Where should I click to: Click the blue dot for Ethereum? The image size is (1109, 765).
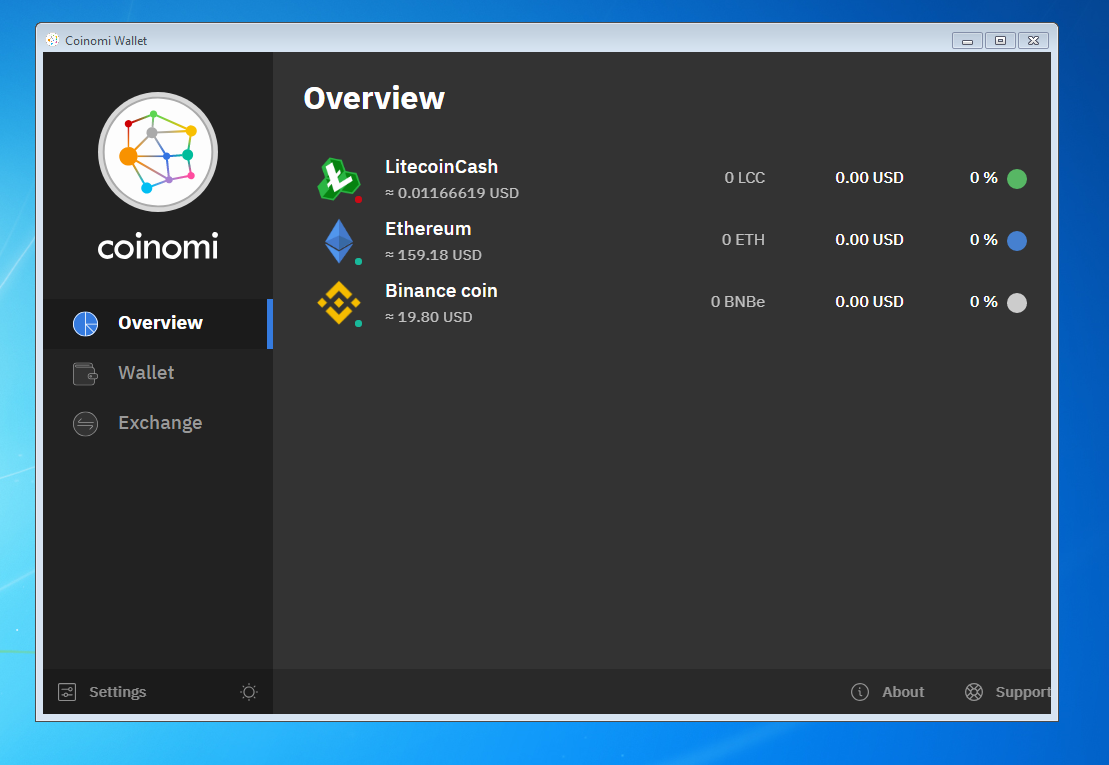point(1016,241)
